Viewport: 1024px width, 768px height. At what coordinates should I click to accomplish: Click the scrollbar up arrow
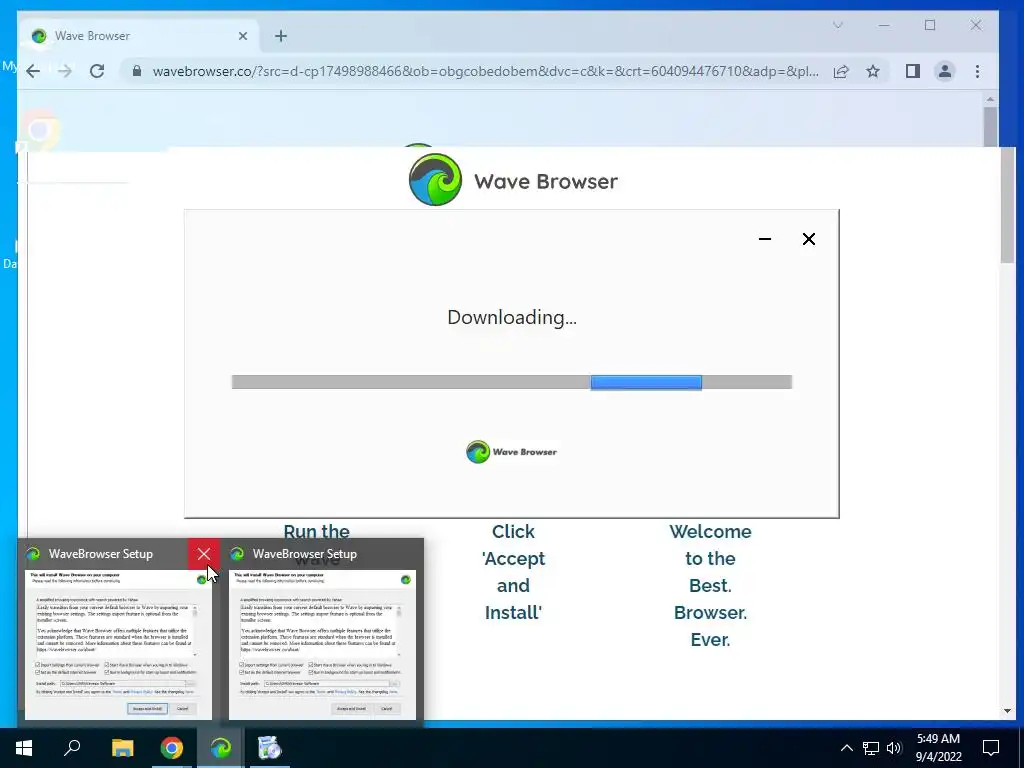click(990, 99)
